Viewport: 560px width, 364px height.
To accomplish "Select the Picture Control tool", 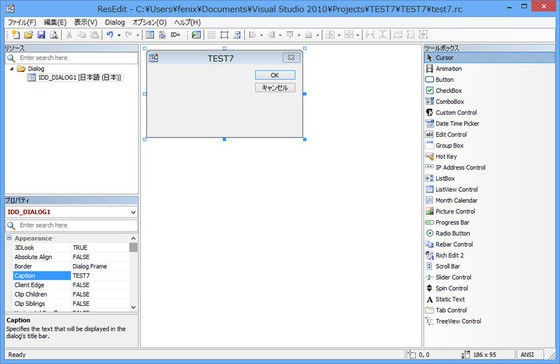I will click(x=489, y=211).
